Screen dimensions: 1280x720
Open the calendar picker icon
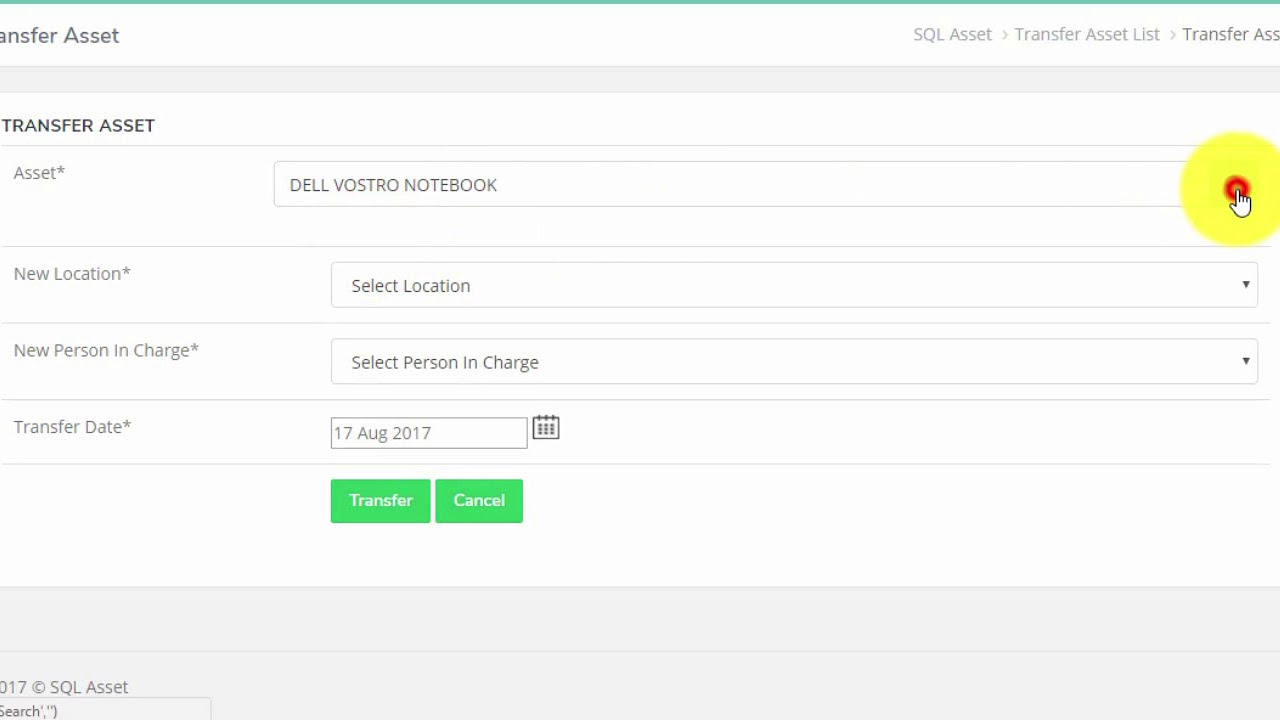click(x=546, y=428)
